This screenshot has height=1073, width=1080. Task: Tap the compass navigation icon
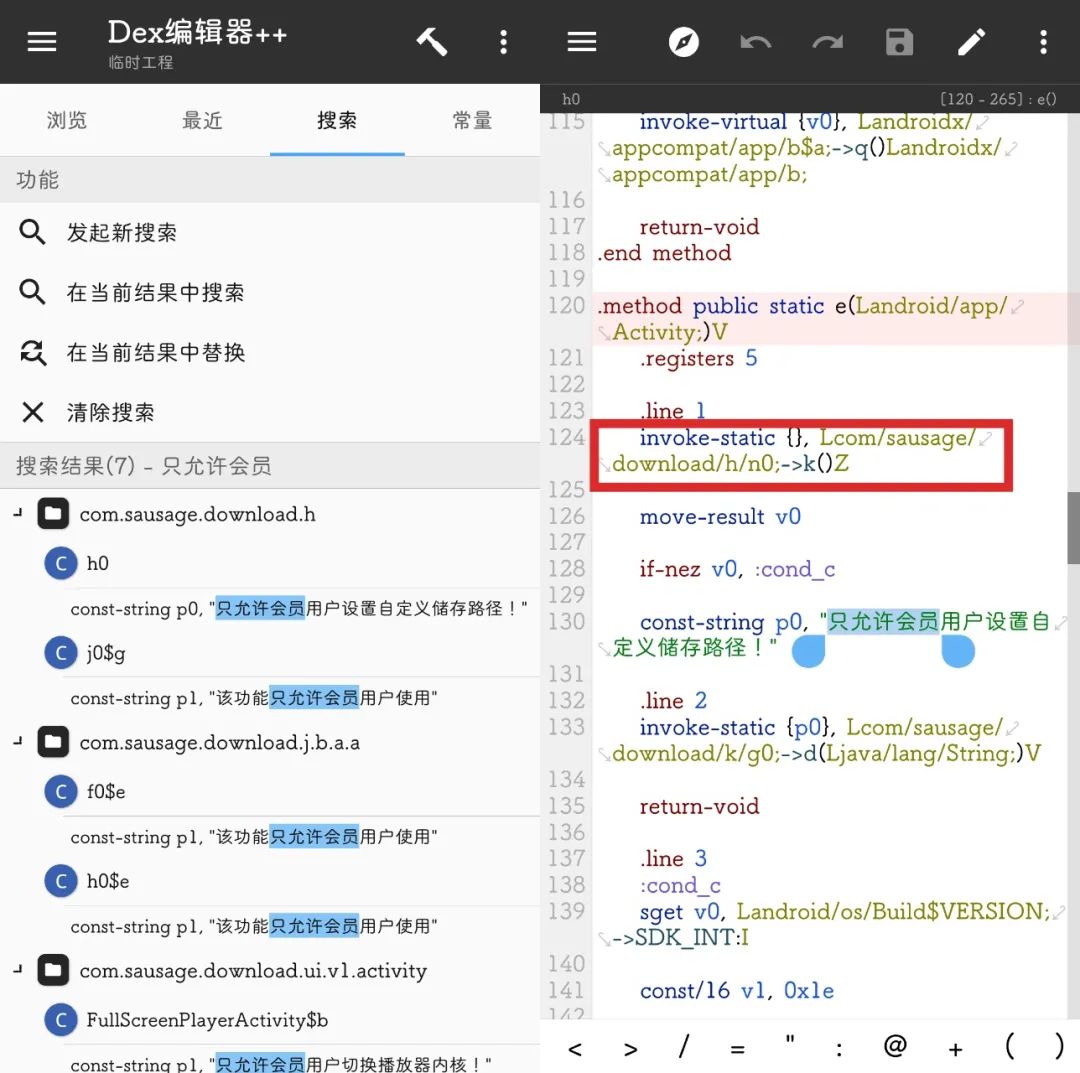coord(684,42)
